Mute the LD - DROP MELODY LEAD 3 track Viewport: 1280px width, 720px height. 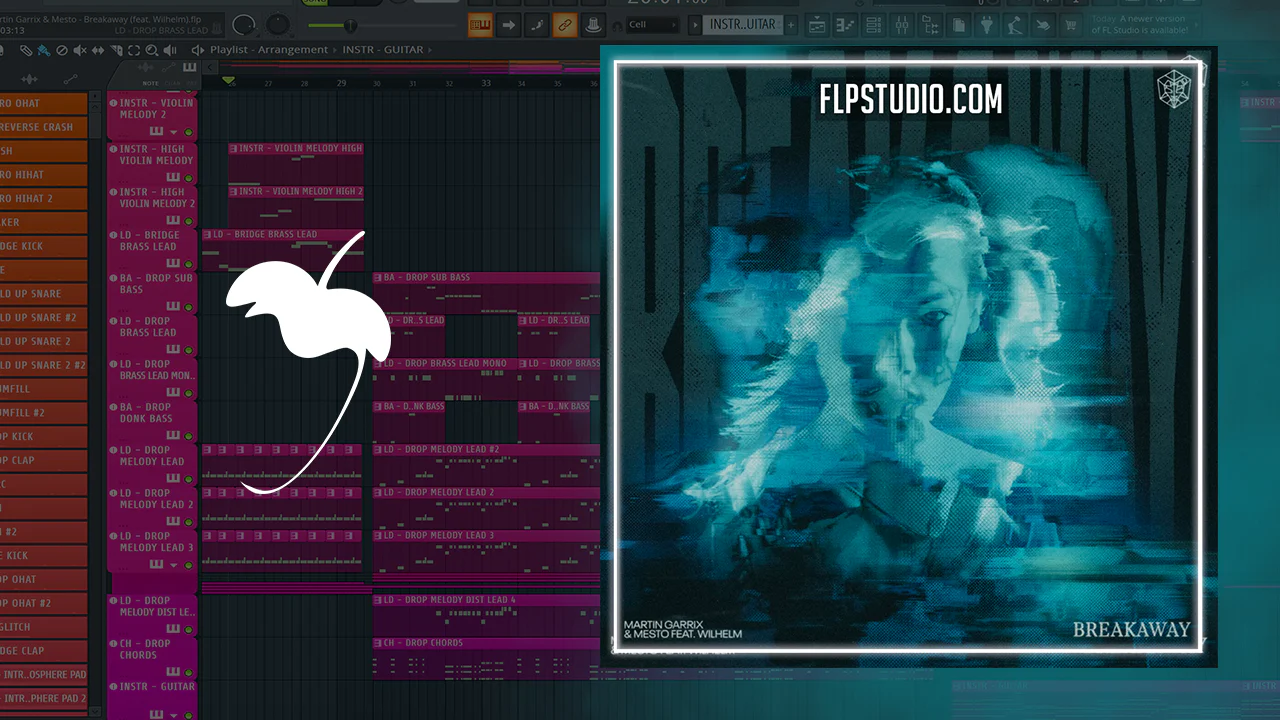pyautogui.click(x=188, y=565)
